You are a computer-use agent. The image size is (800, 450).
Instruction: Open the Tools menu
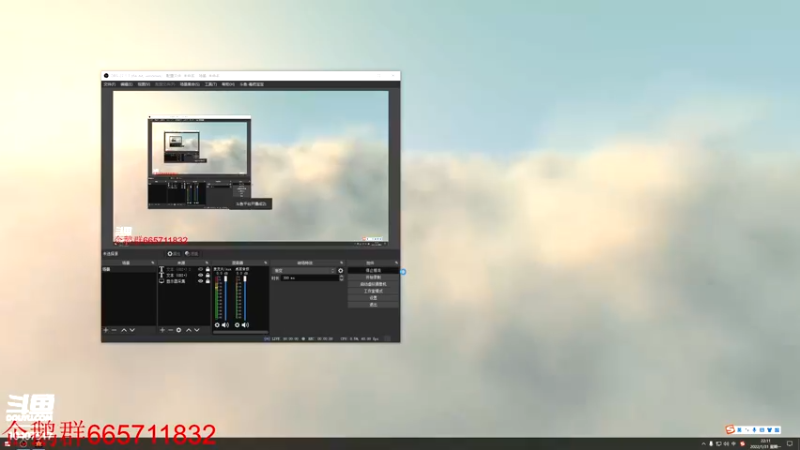click(x=211, y=84)
